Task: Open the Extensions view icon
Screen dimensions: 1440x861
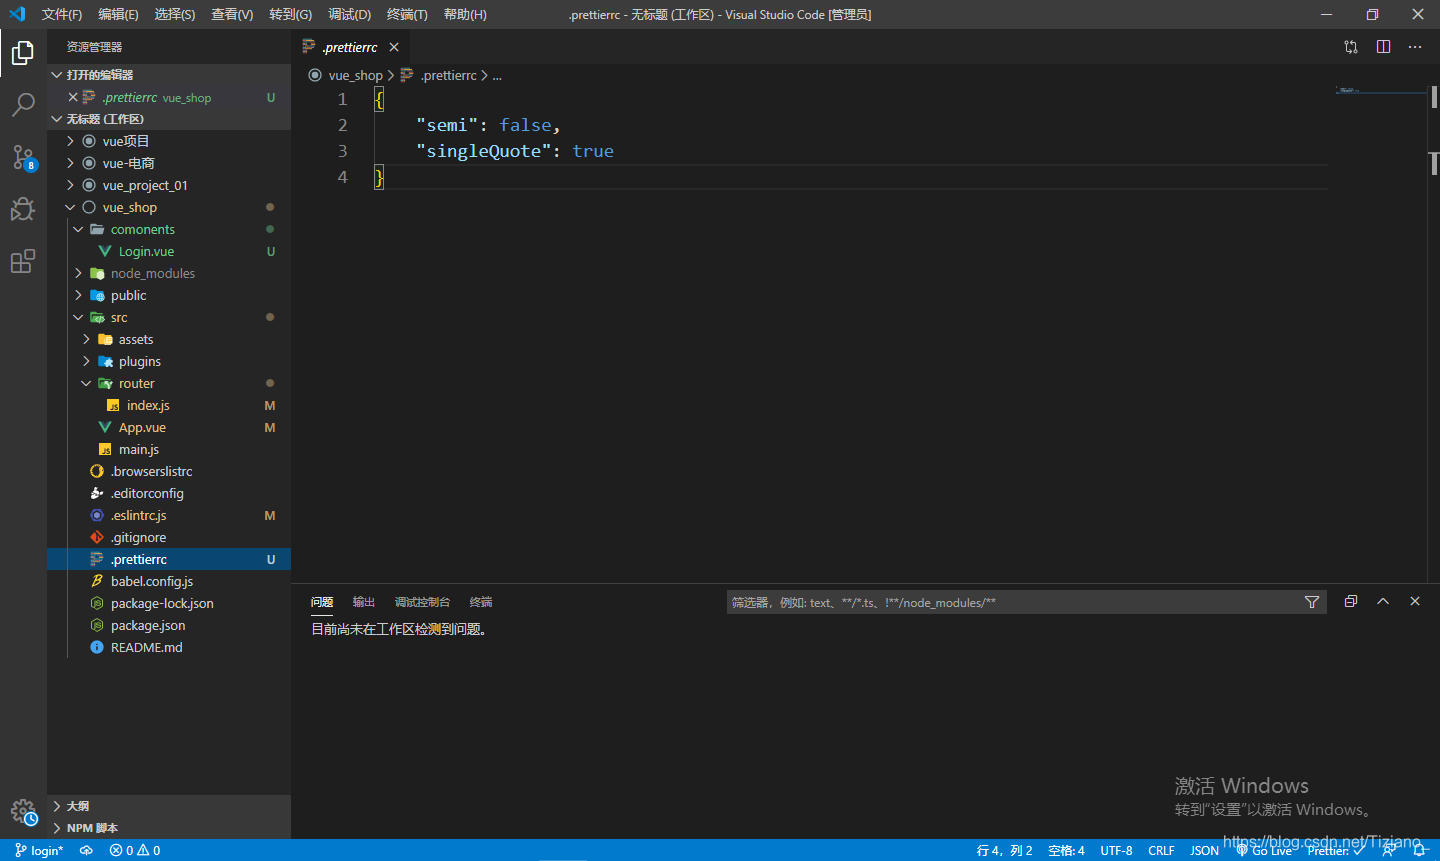Action: coord(22,261)
